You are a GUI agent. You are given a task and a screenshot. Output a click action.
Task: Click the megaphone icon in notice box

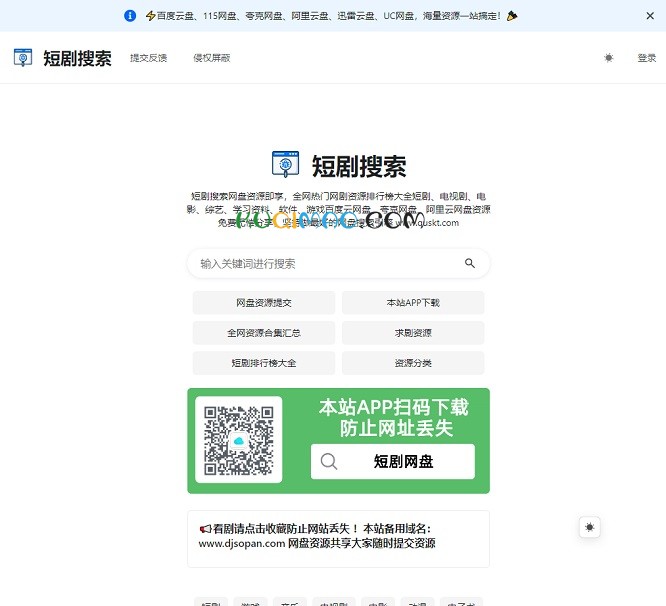(x=205, y=529)
